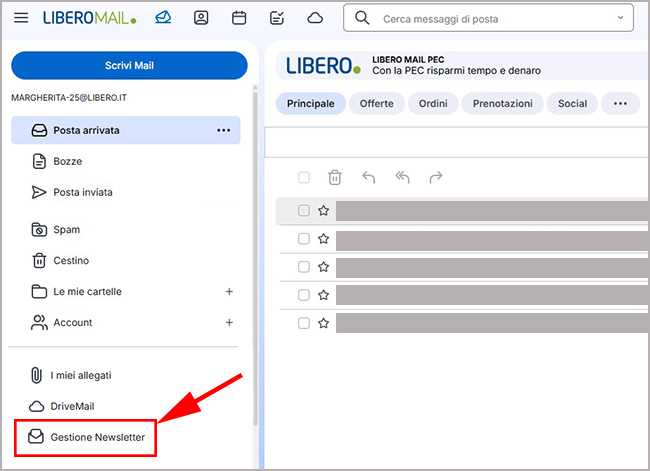650x471 pixels.
Task: Focus the Cerca messaggi di posta field
Action: point(488,18)
